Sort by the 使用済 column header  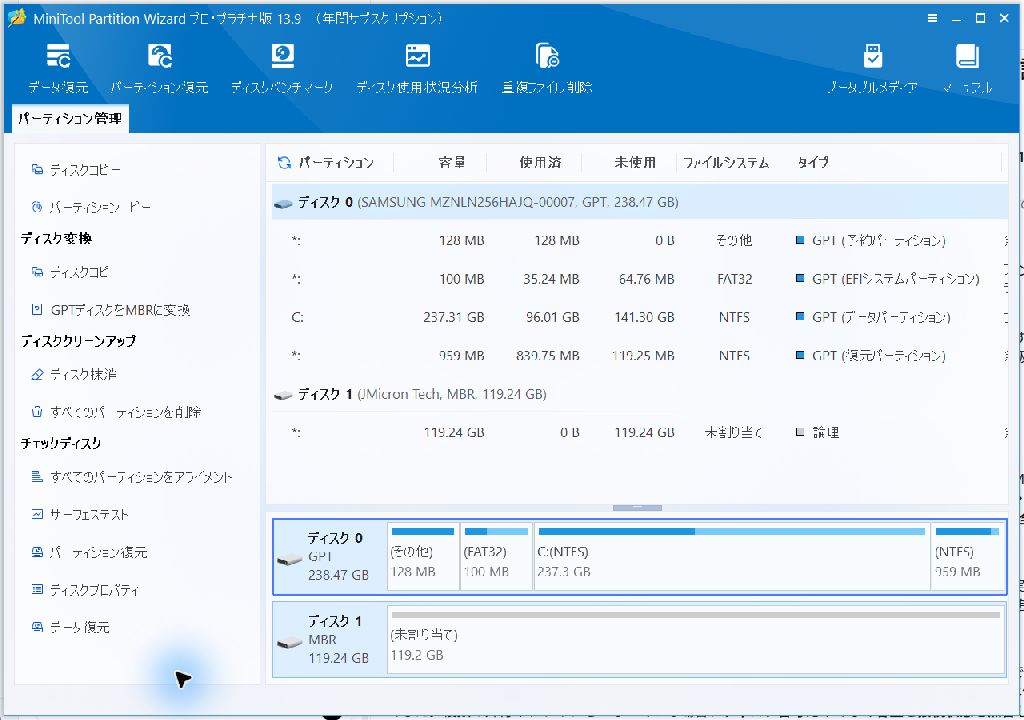[x=540, y=162]
